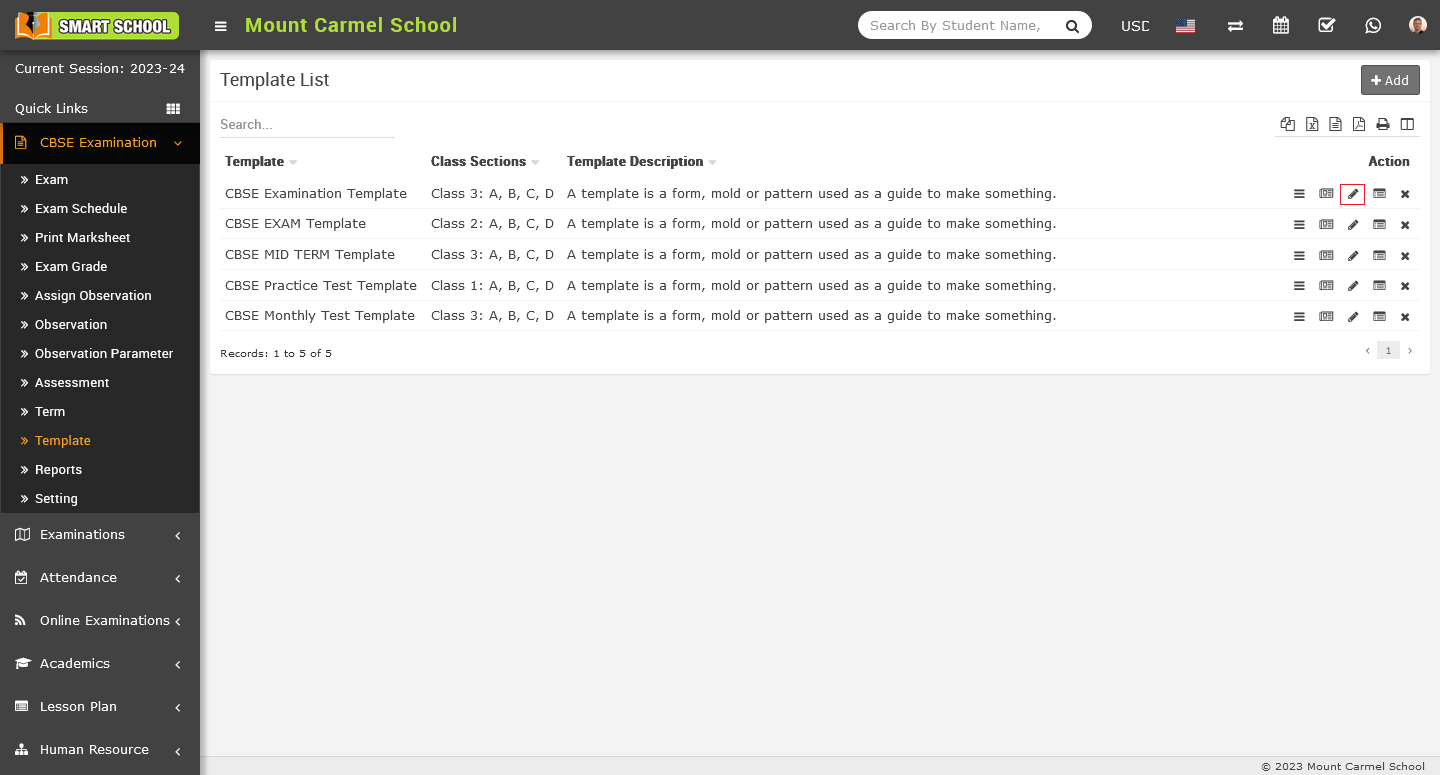The width and height of the screenshot is (1440, 775).
Task: Edit the CBSE Examination Template
Action: (x=1352, y=194)
